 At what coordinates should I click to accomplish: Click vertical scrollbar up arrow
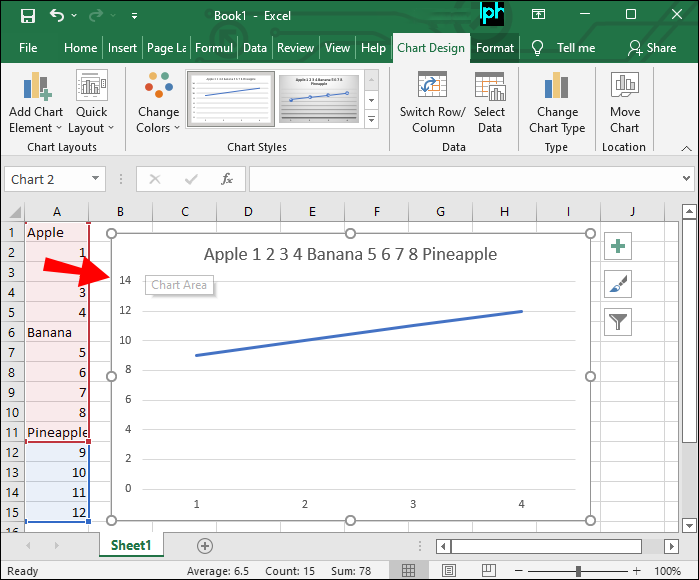click(689, 212)
